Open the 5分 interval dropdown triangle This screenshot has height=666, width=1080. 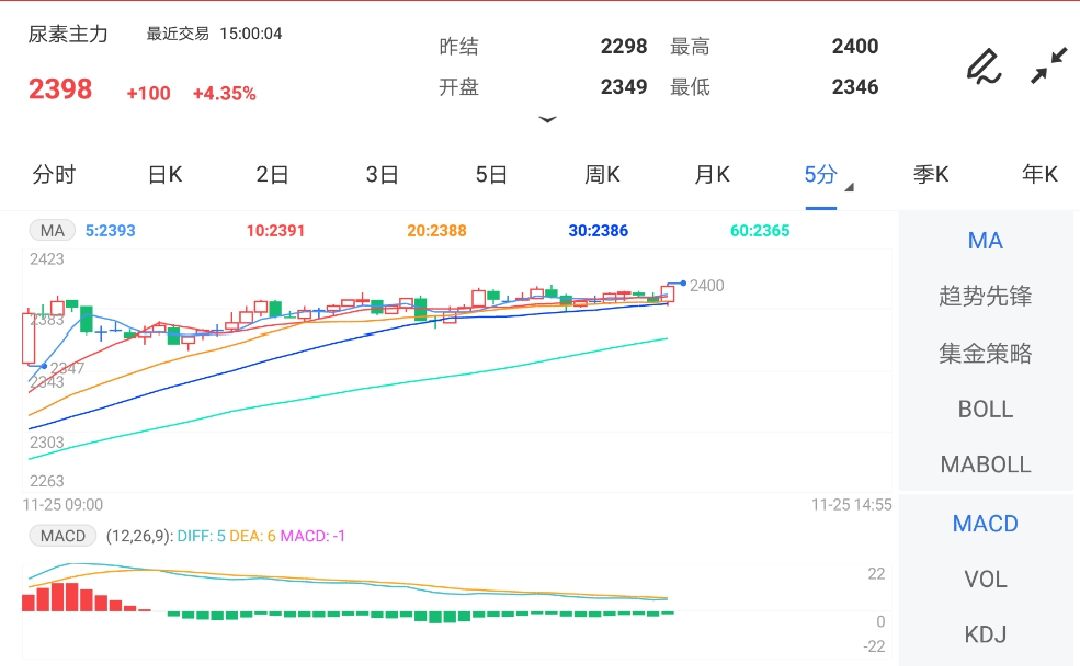(849, 187)
